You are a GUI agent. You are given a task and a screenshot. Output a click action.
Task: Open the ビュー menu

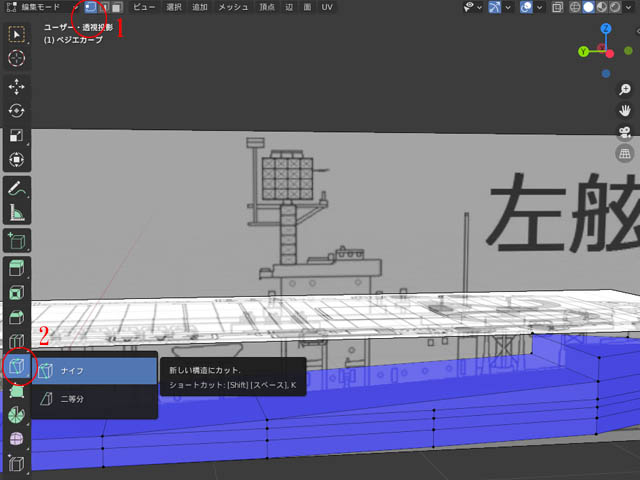pos(144,7)
